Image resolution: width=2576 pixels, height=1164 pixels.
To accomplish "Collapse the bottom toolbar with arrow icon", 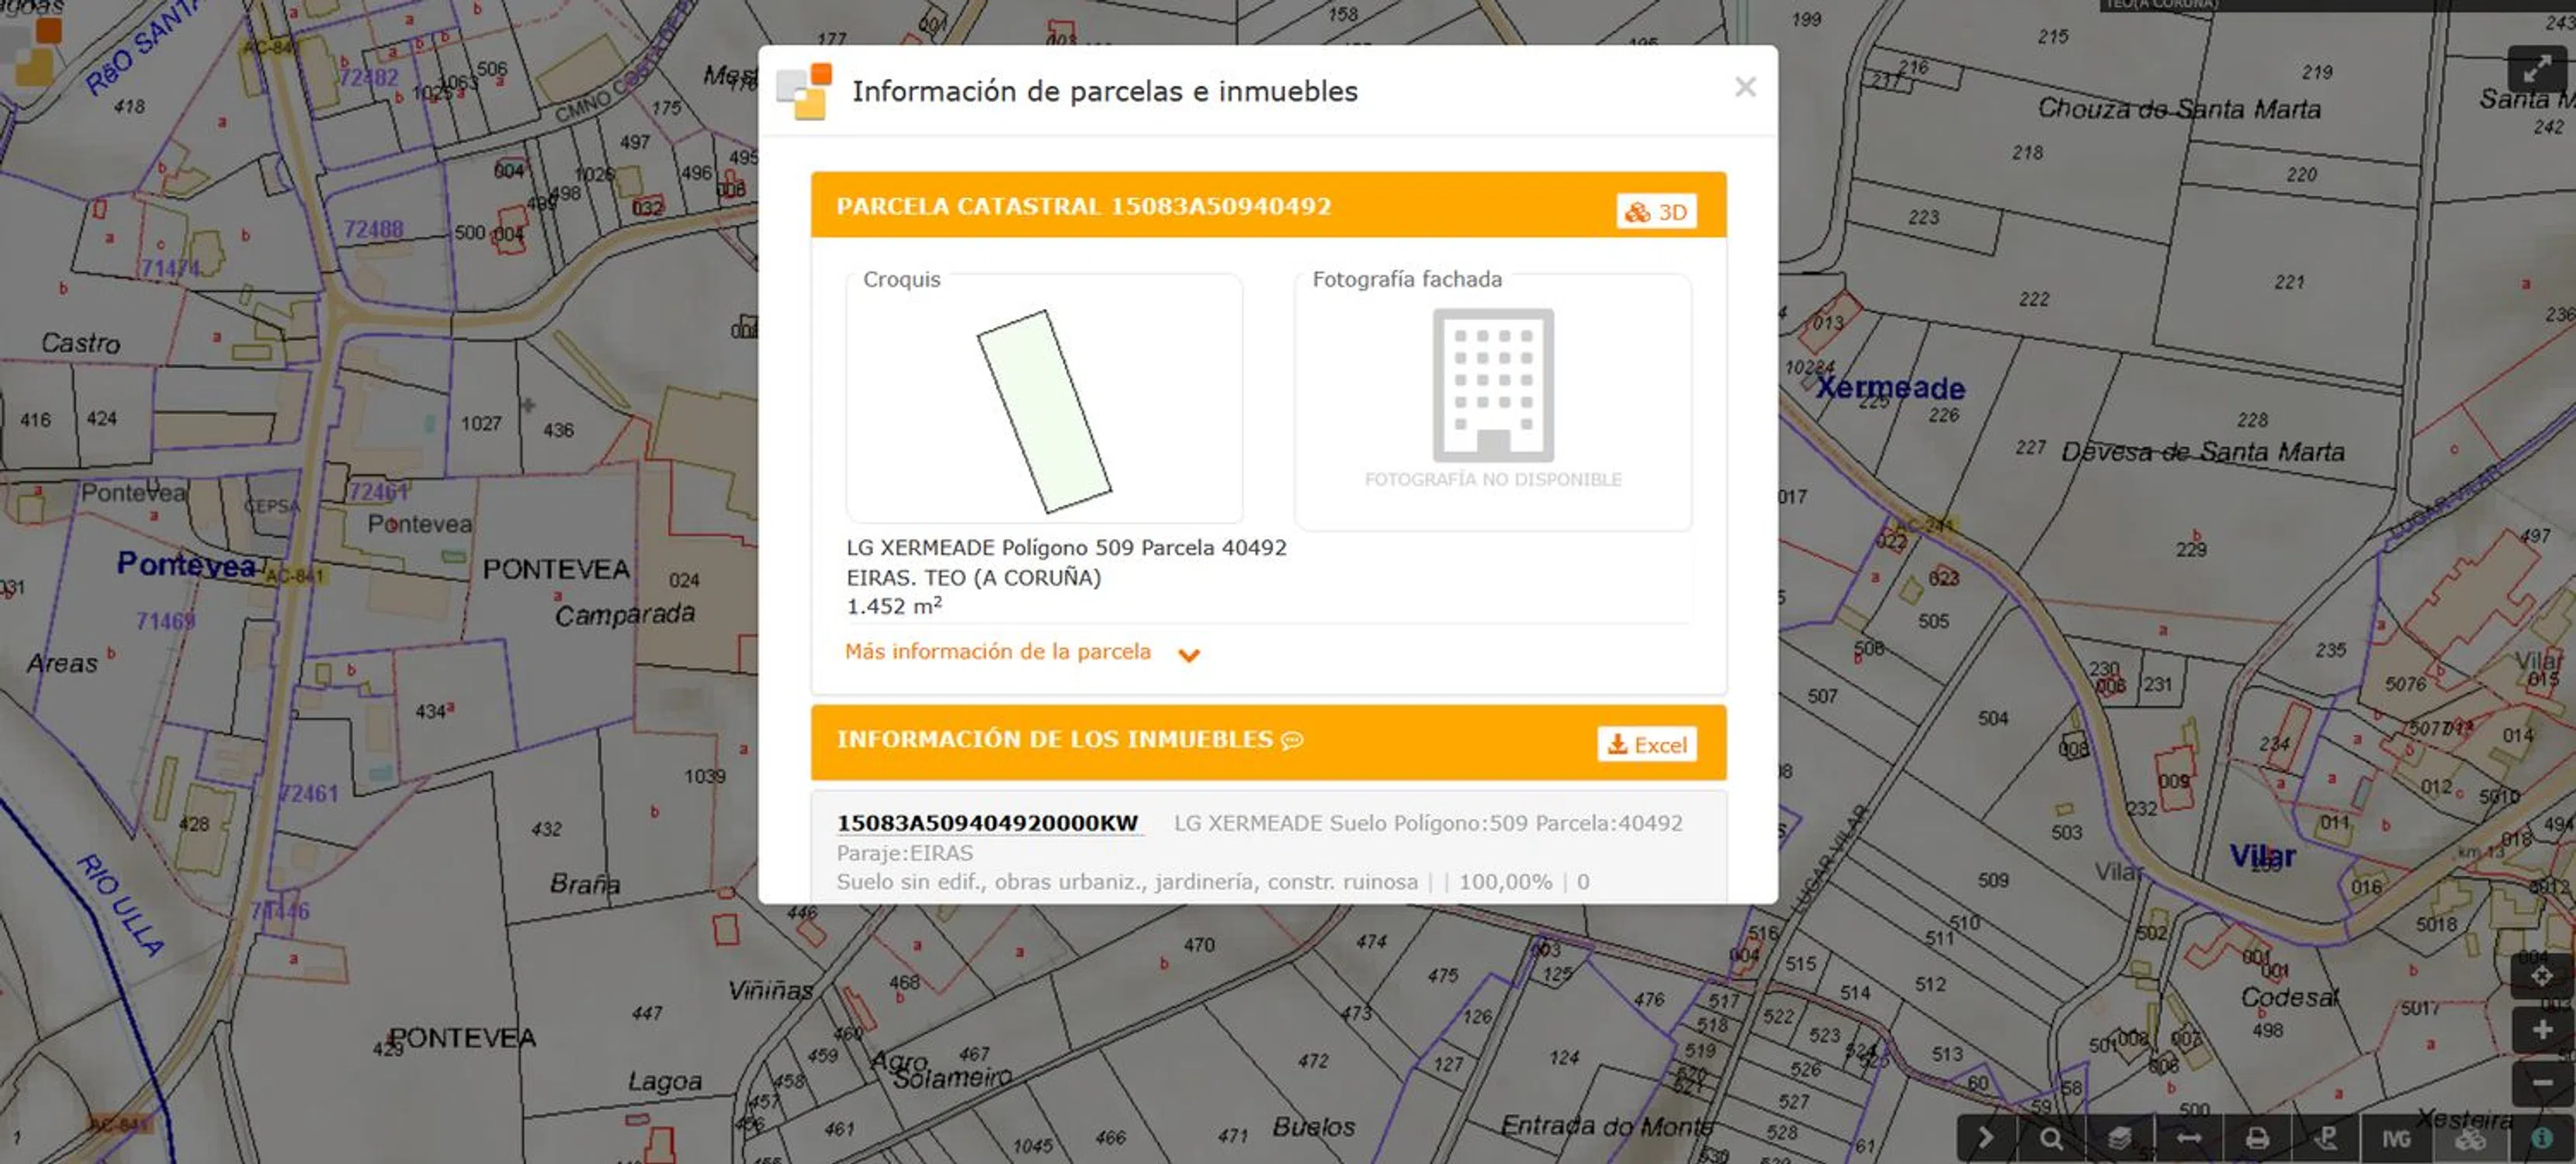I will pos(1985,1139).
